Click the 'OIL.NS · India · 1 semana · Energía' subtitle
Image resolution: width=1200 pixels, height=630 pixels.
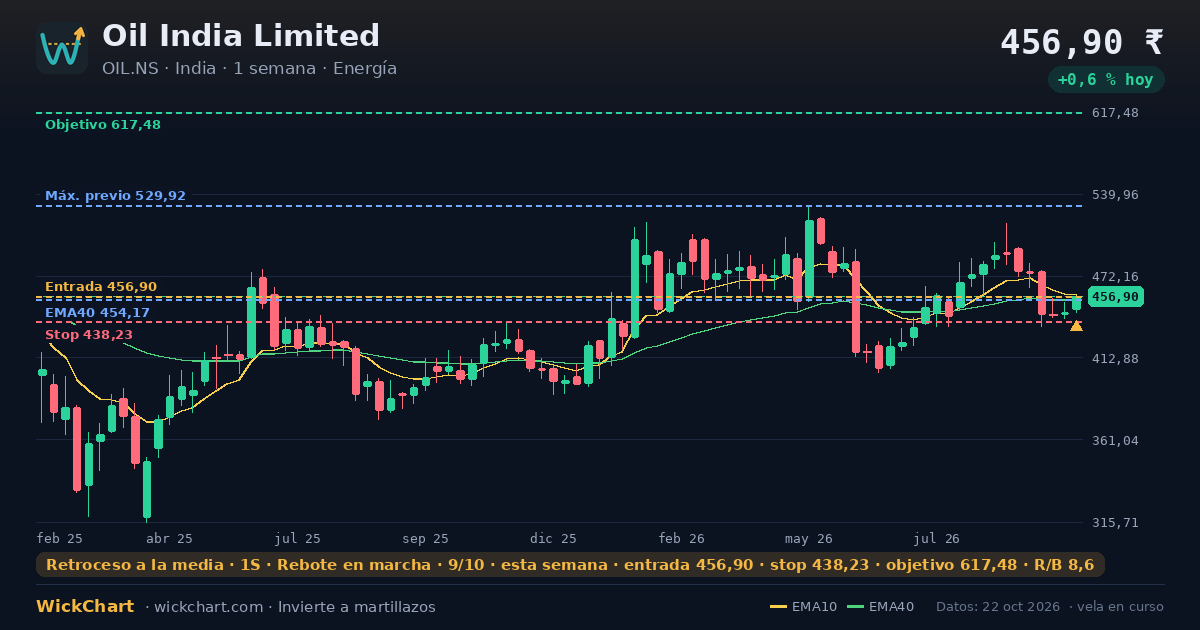click(x=249, y=69)
